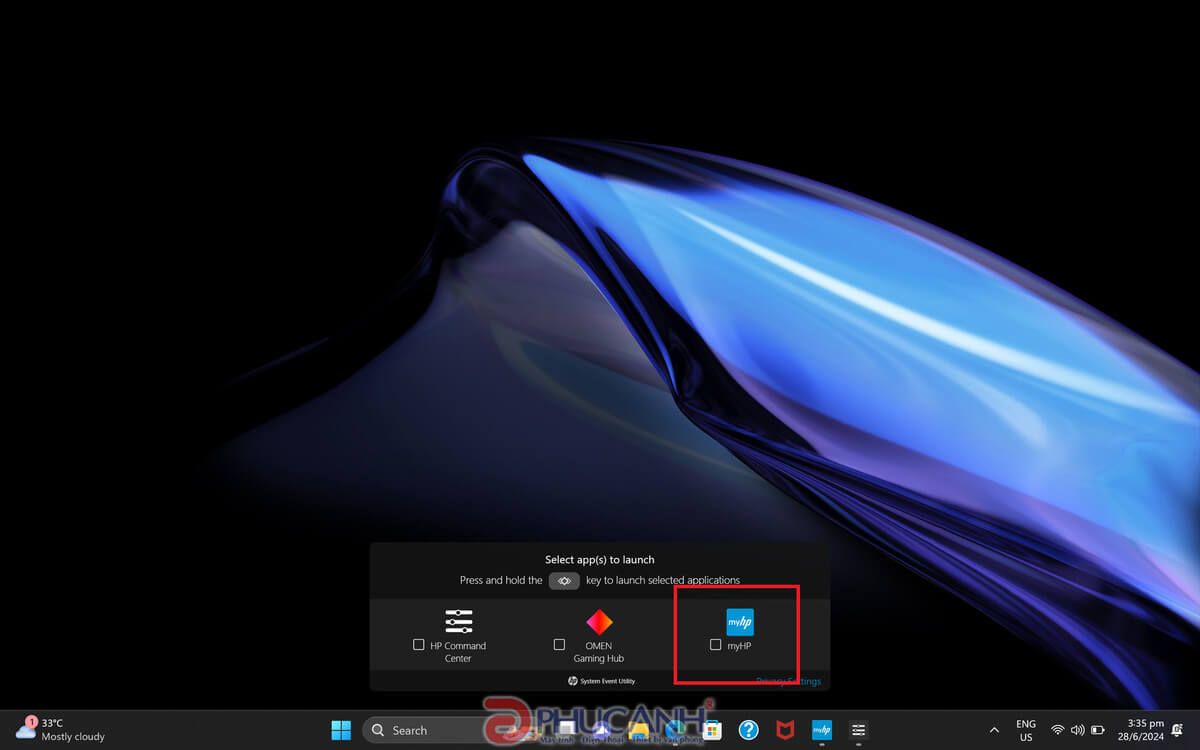1200x750 pixels.
Task: Check the OMEN Gaming Hub checkbox
Action: [x=559, y=645]
